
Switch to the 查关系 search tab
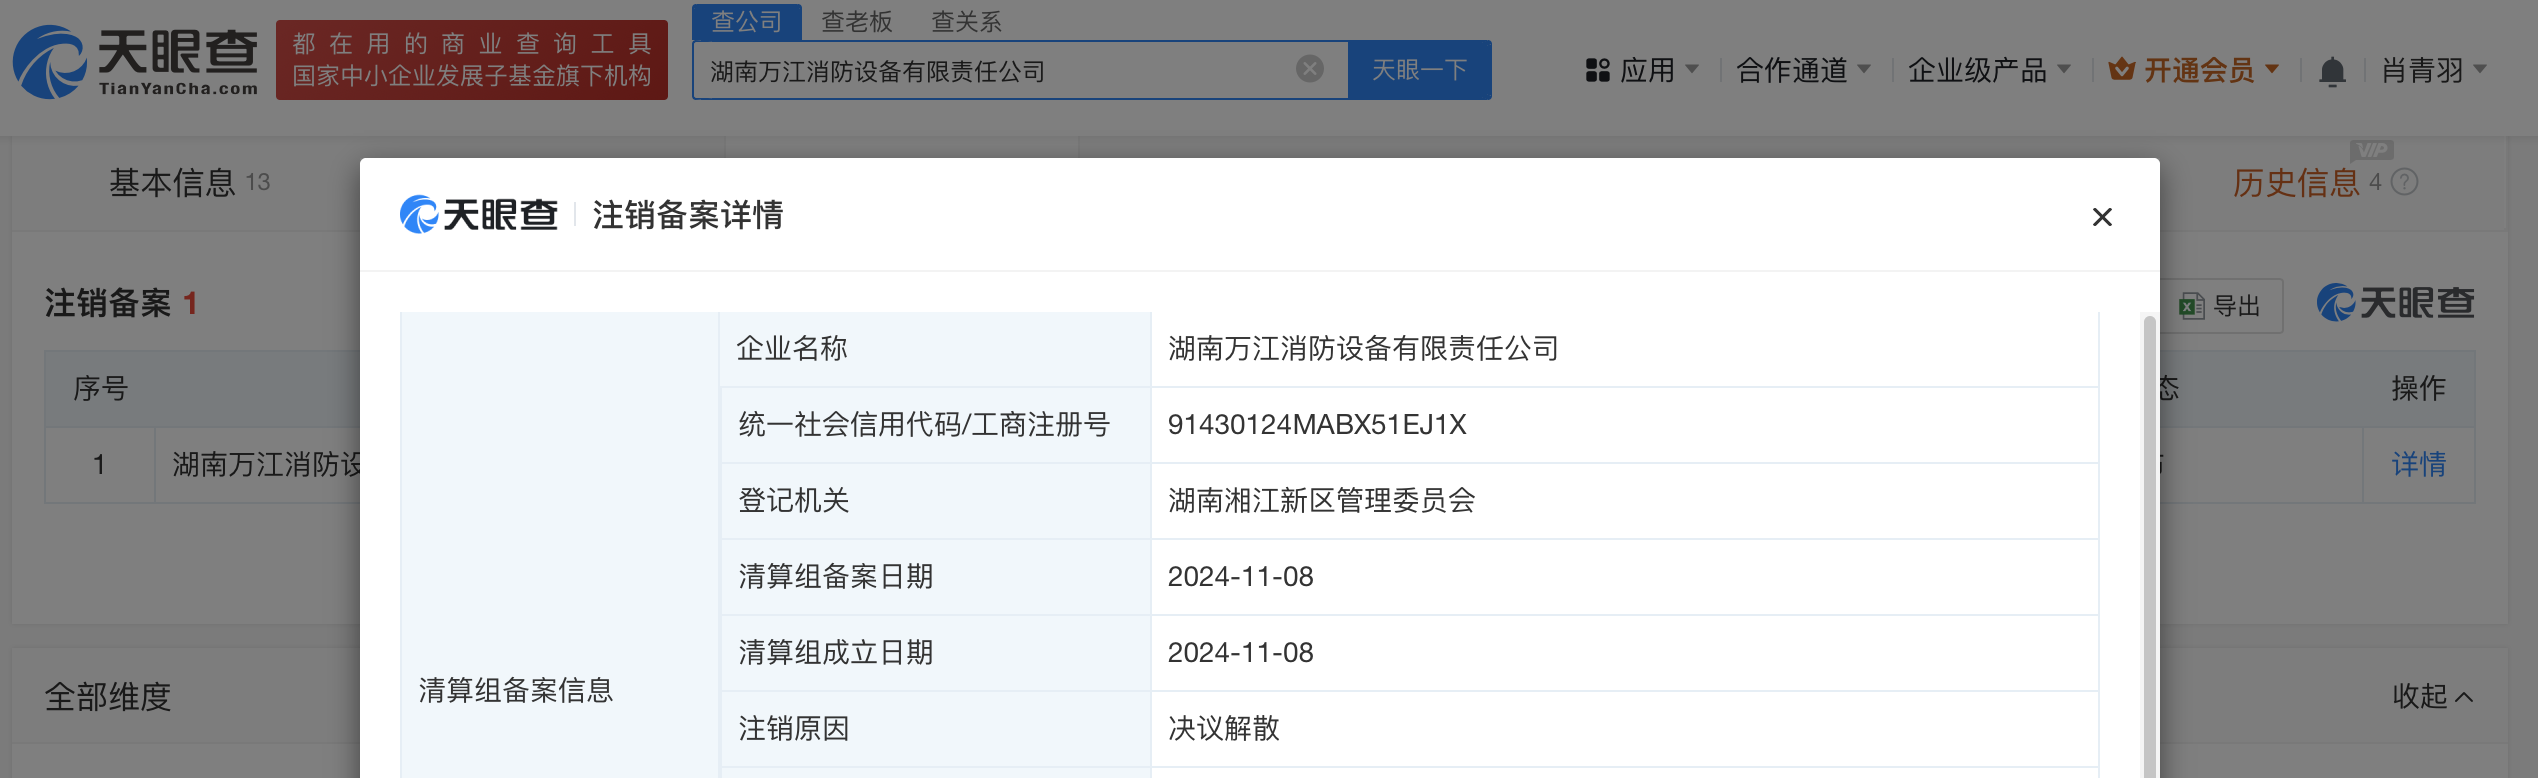click(x=966, y=21)
